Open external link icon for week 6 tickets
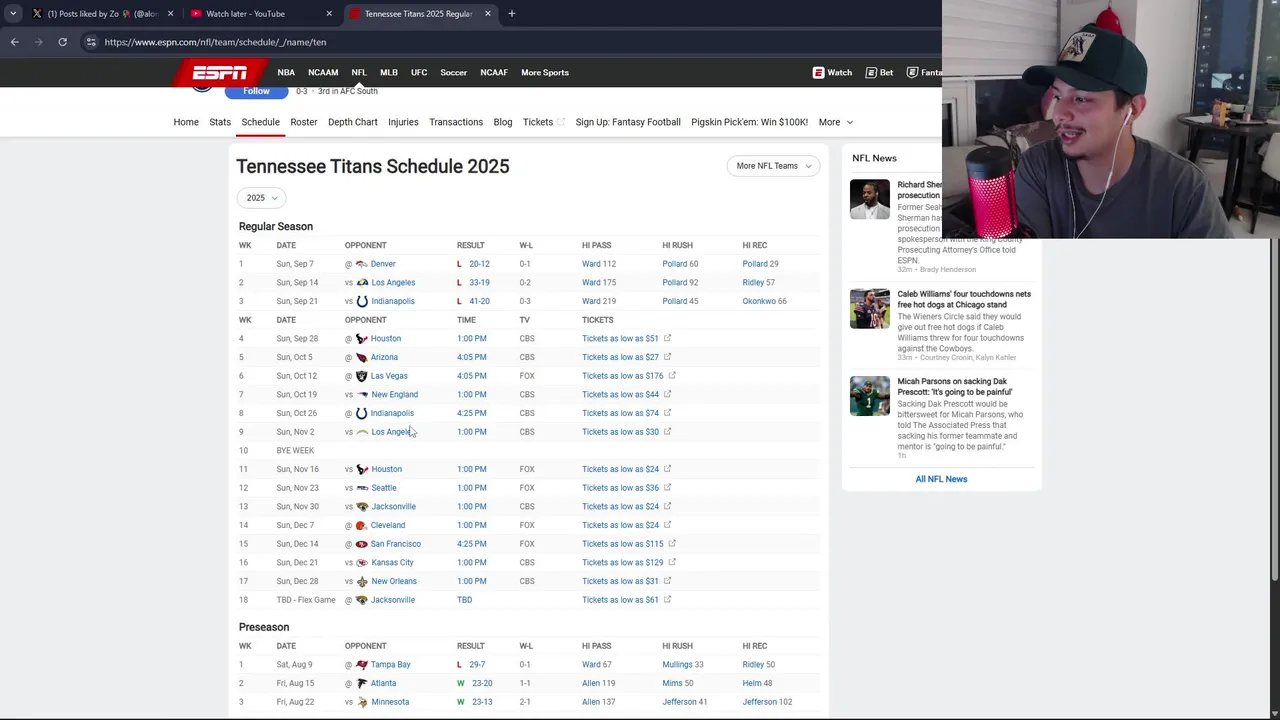 tap(672, 376)
